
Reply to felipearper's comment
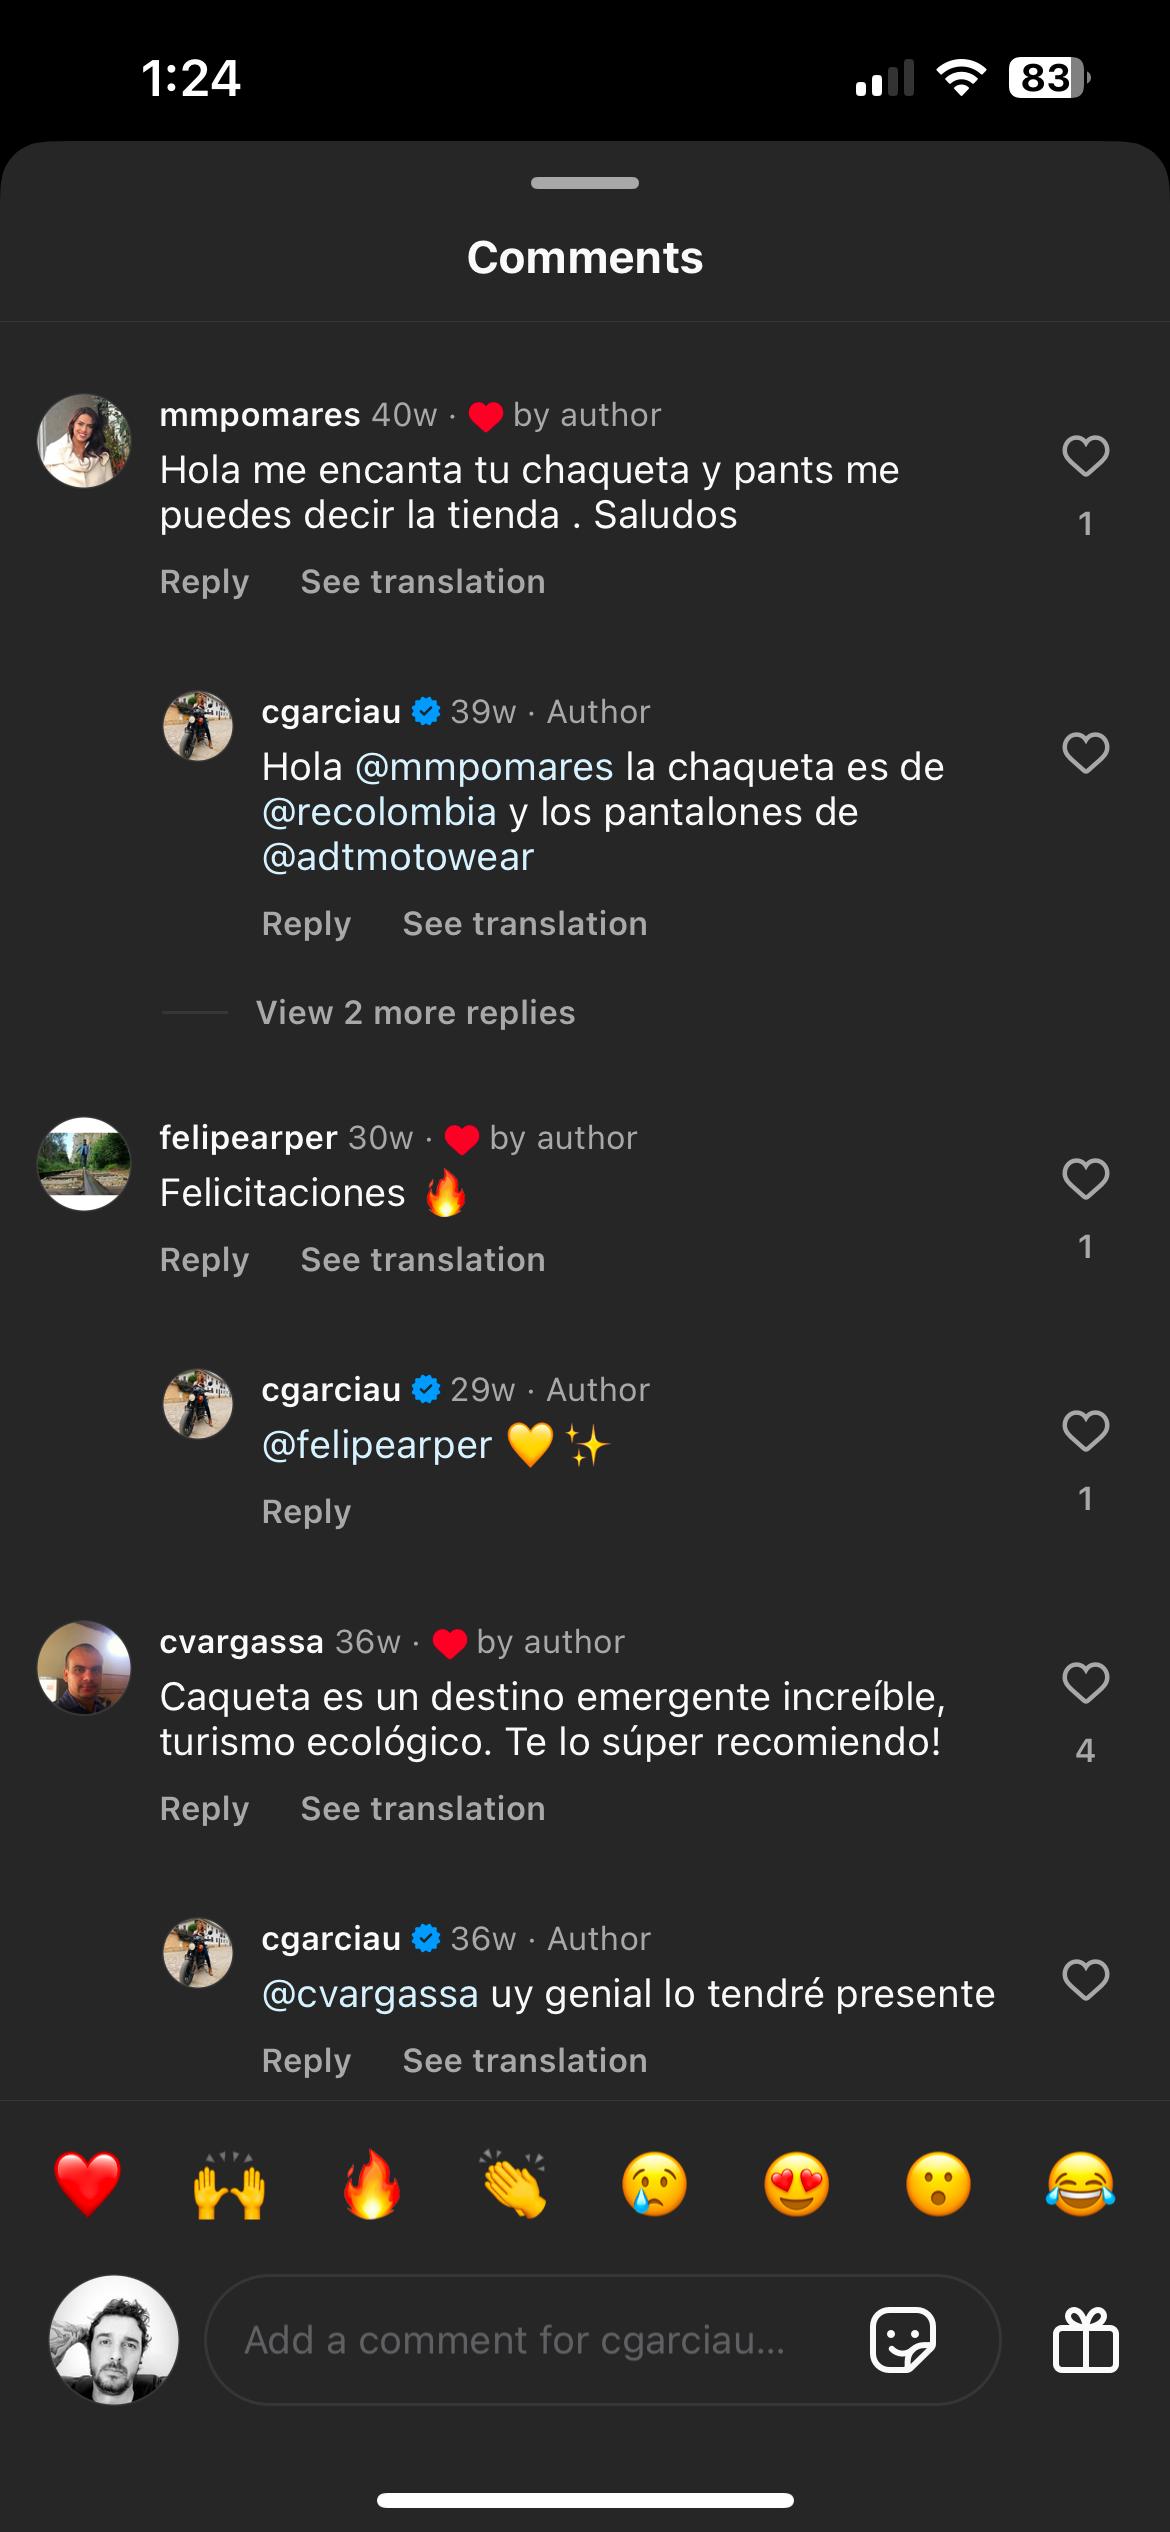coord(205,1260)
